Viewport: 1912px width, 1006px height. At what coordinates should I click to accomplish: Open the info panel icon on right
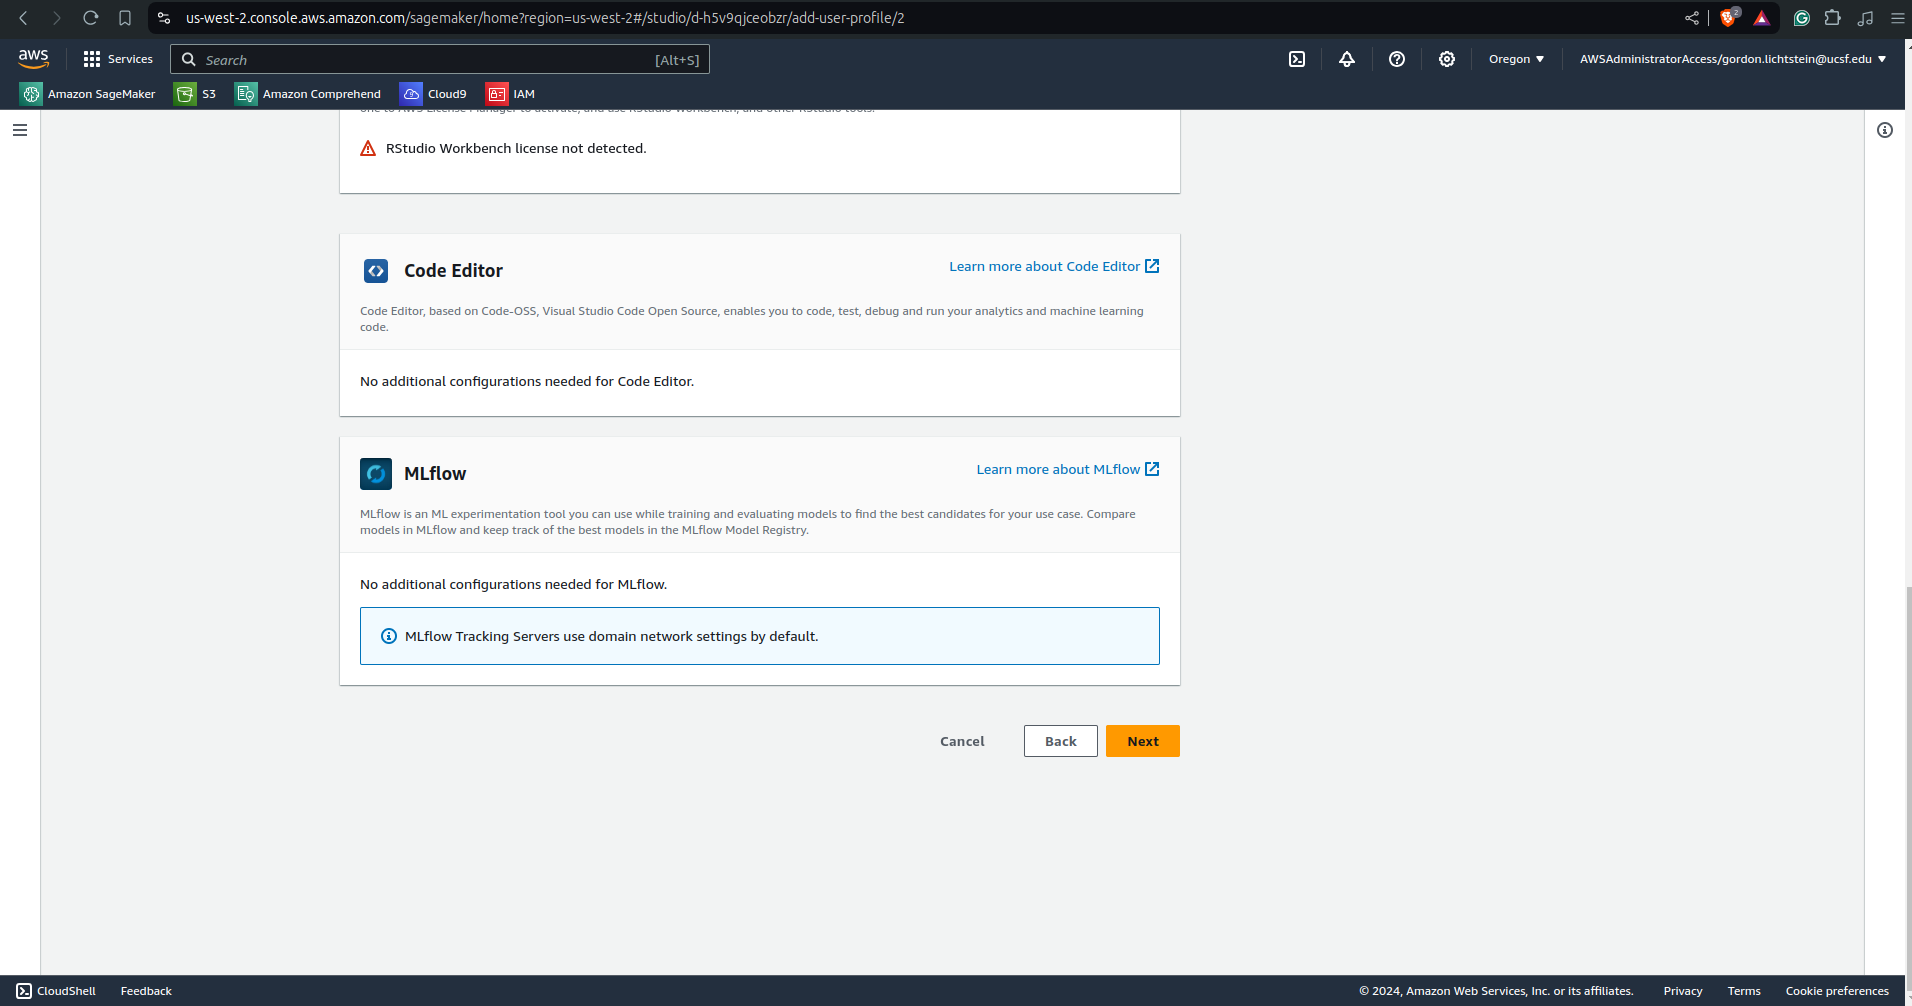point(1885,130)
